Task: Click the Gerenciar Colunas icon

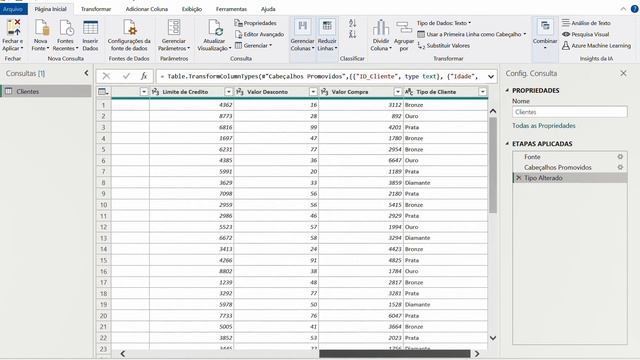Action: point(302,27)
